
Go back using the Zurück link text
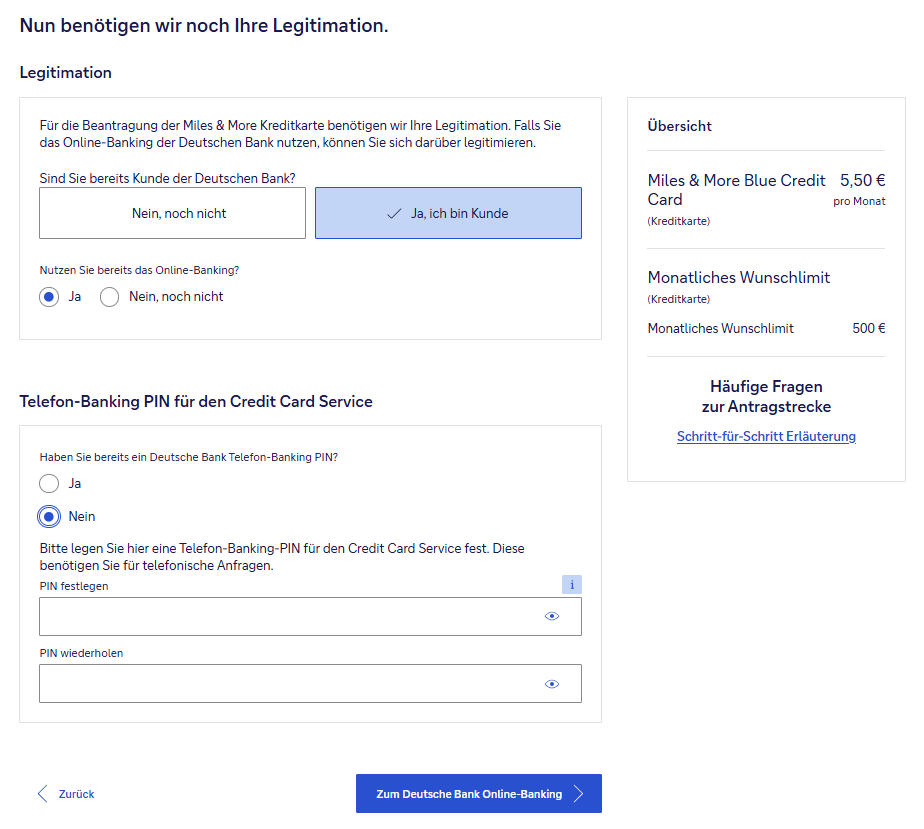click(77, 794)
